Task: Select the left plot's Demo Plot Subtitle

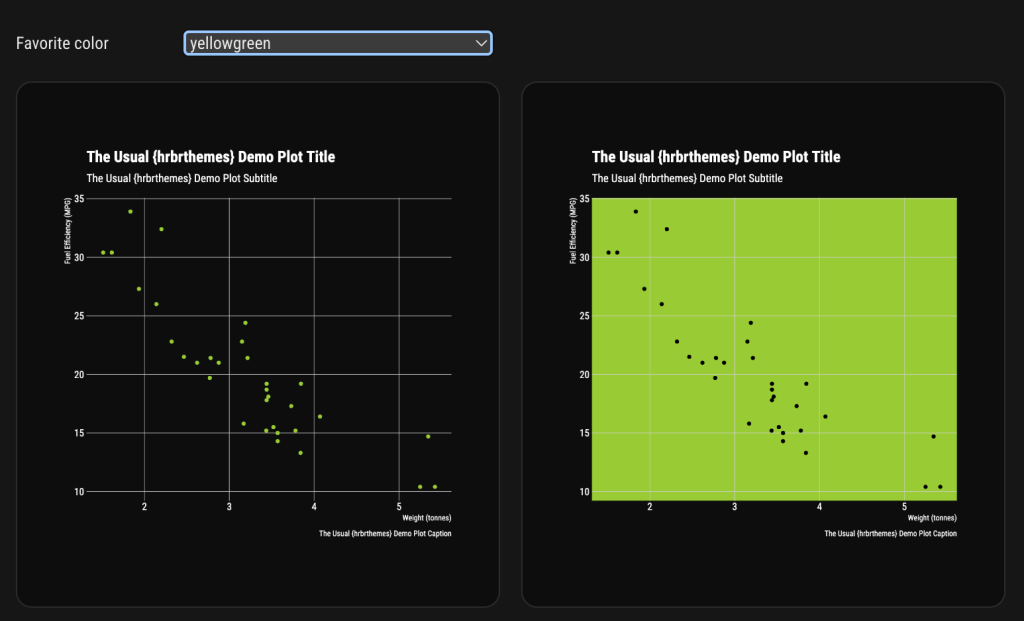Action: (181, 178)
